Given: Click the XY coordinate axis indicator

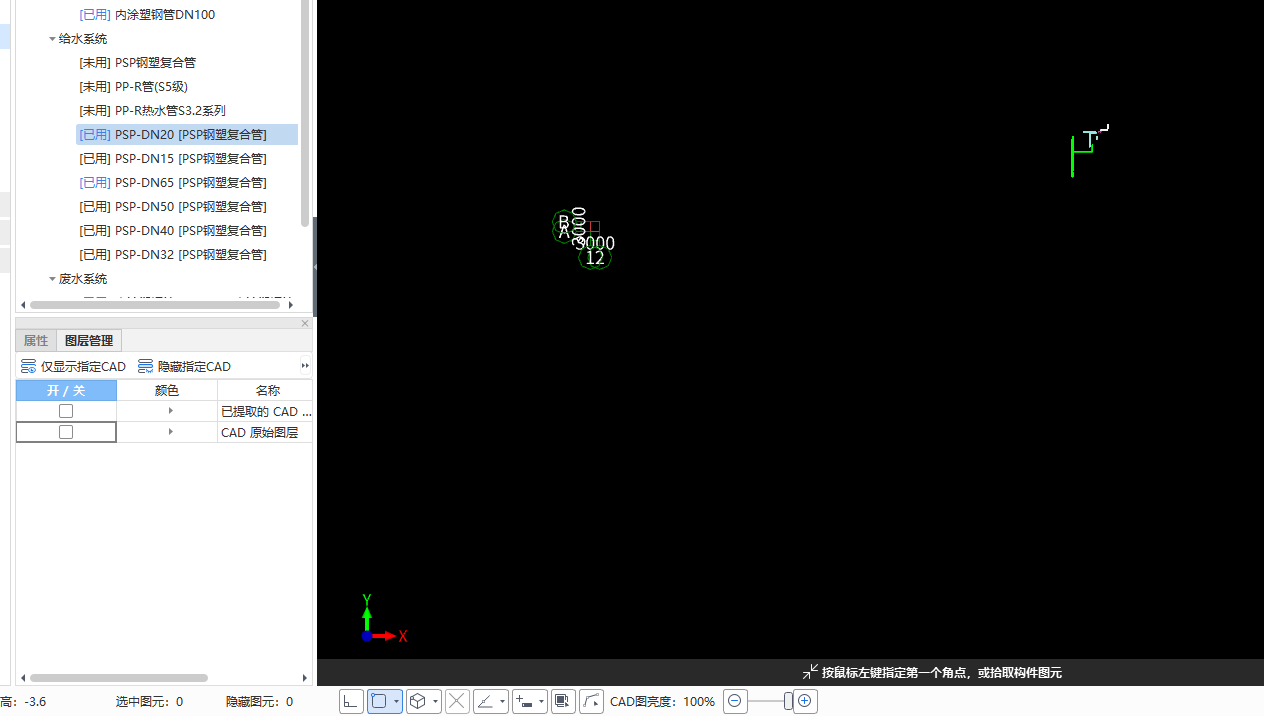Looking at the screenshot, I should (x=383, y=620).
